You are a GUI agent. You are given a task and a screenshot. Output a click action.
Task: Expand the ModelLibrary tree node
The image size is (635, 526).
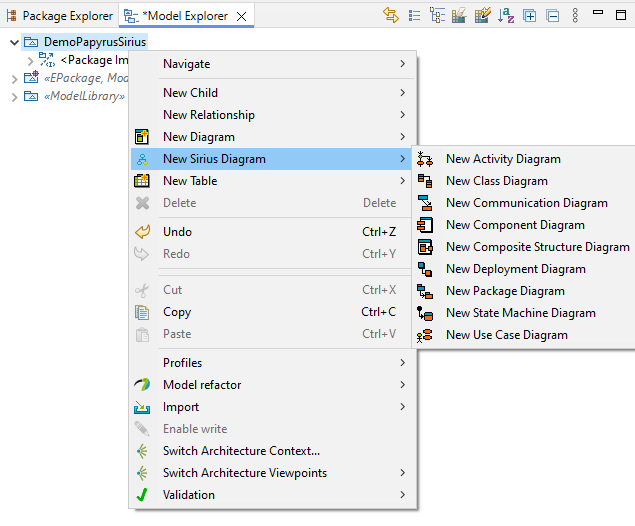click(14, 96)
